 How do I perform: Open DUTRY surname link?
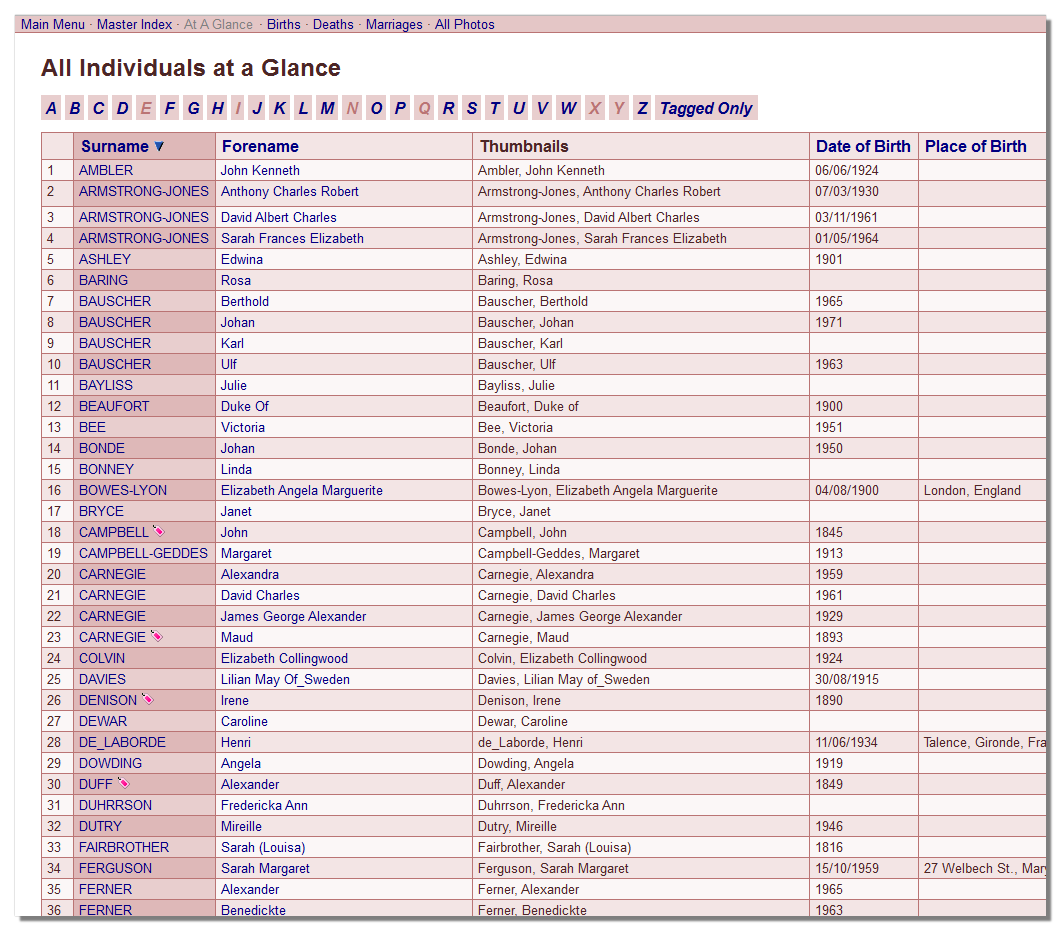[x=100, y=825]
